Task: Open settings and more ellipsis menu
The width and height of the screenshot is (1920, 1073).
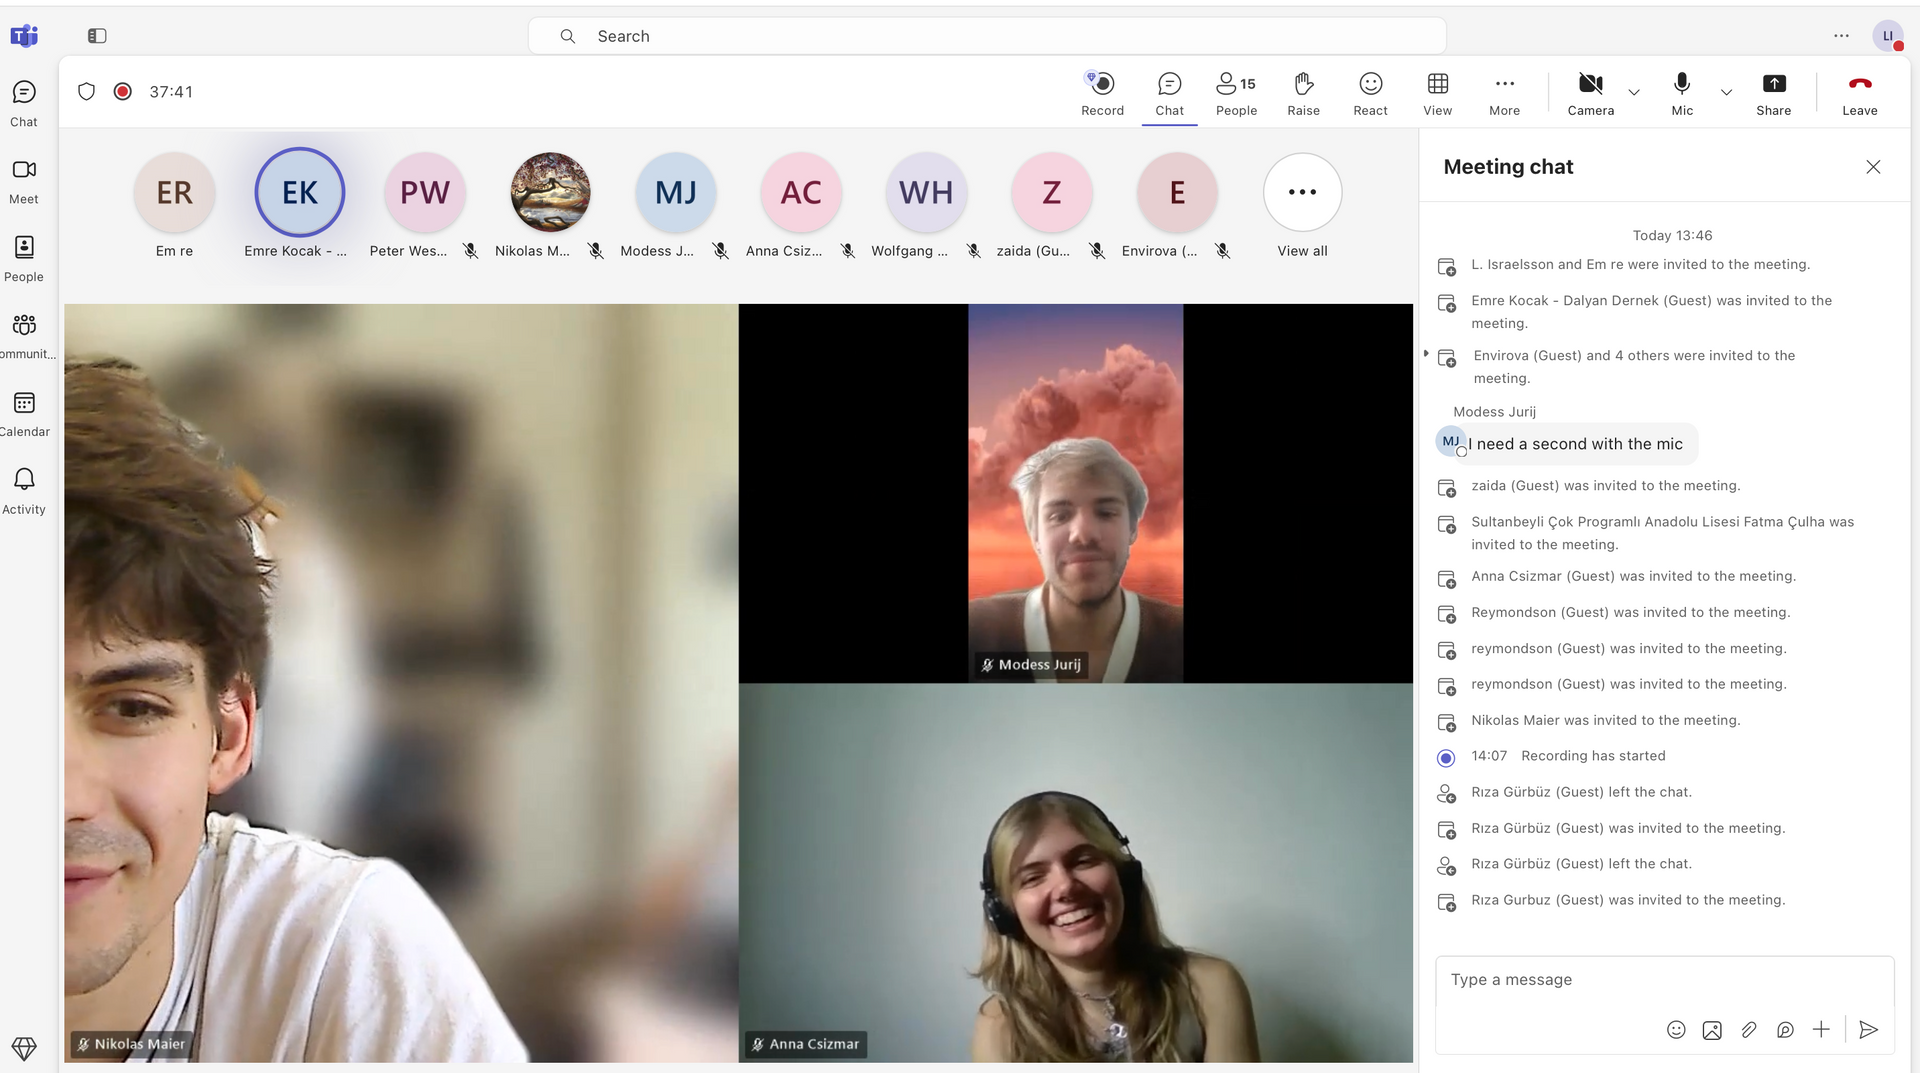Action: point(1841,36)
